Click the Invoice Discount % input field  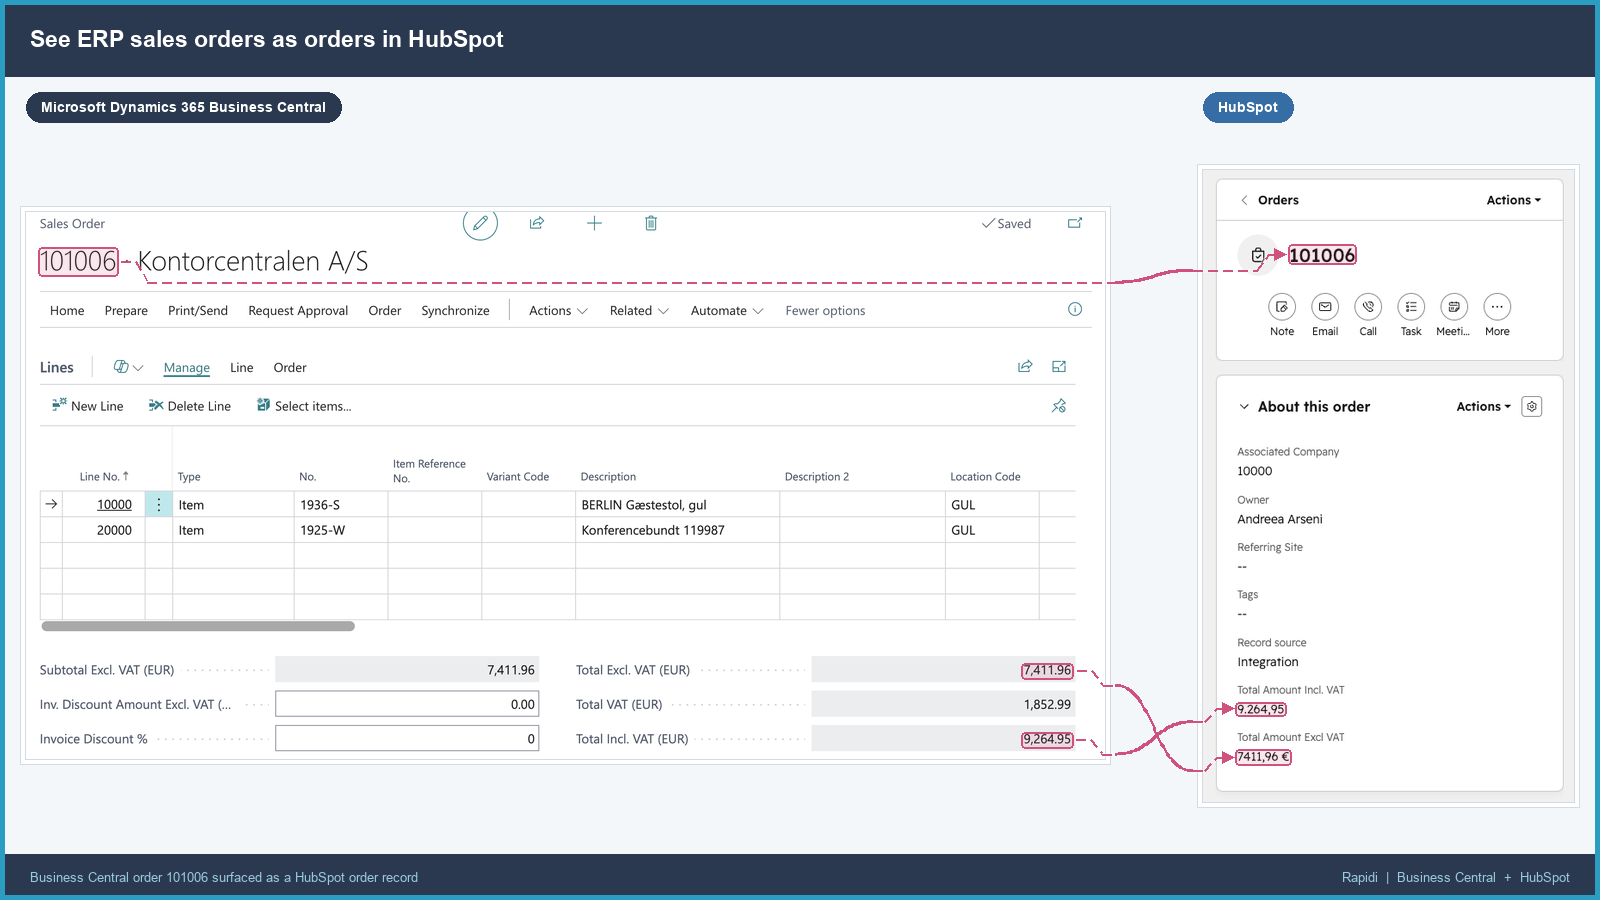(407, 739)
